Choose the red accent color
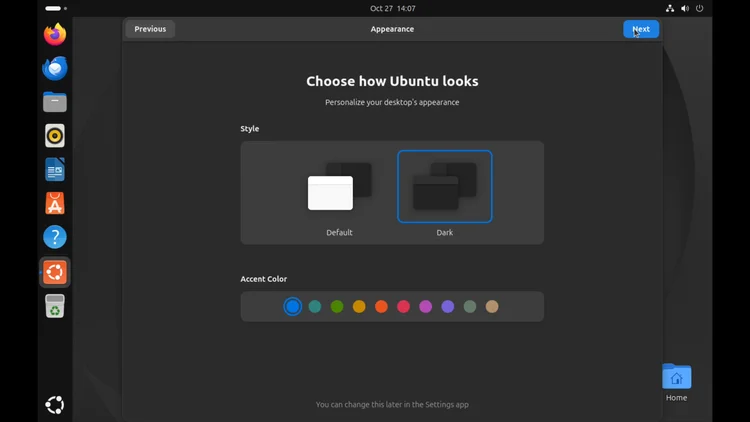Viewport: 750px width, 422px height. coord(403,306)
